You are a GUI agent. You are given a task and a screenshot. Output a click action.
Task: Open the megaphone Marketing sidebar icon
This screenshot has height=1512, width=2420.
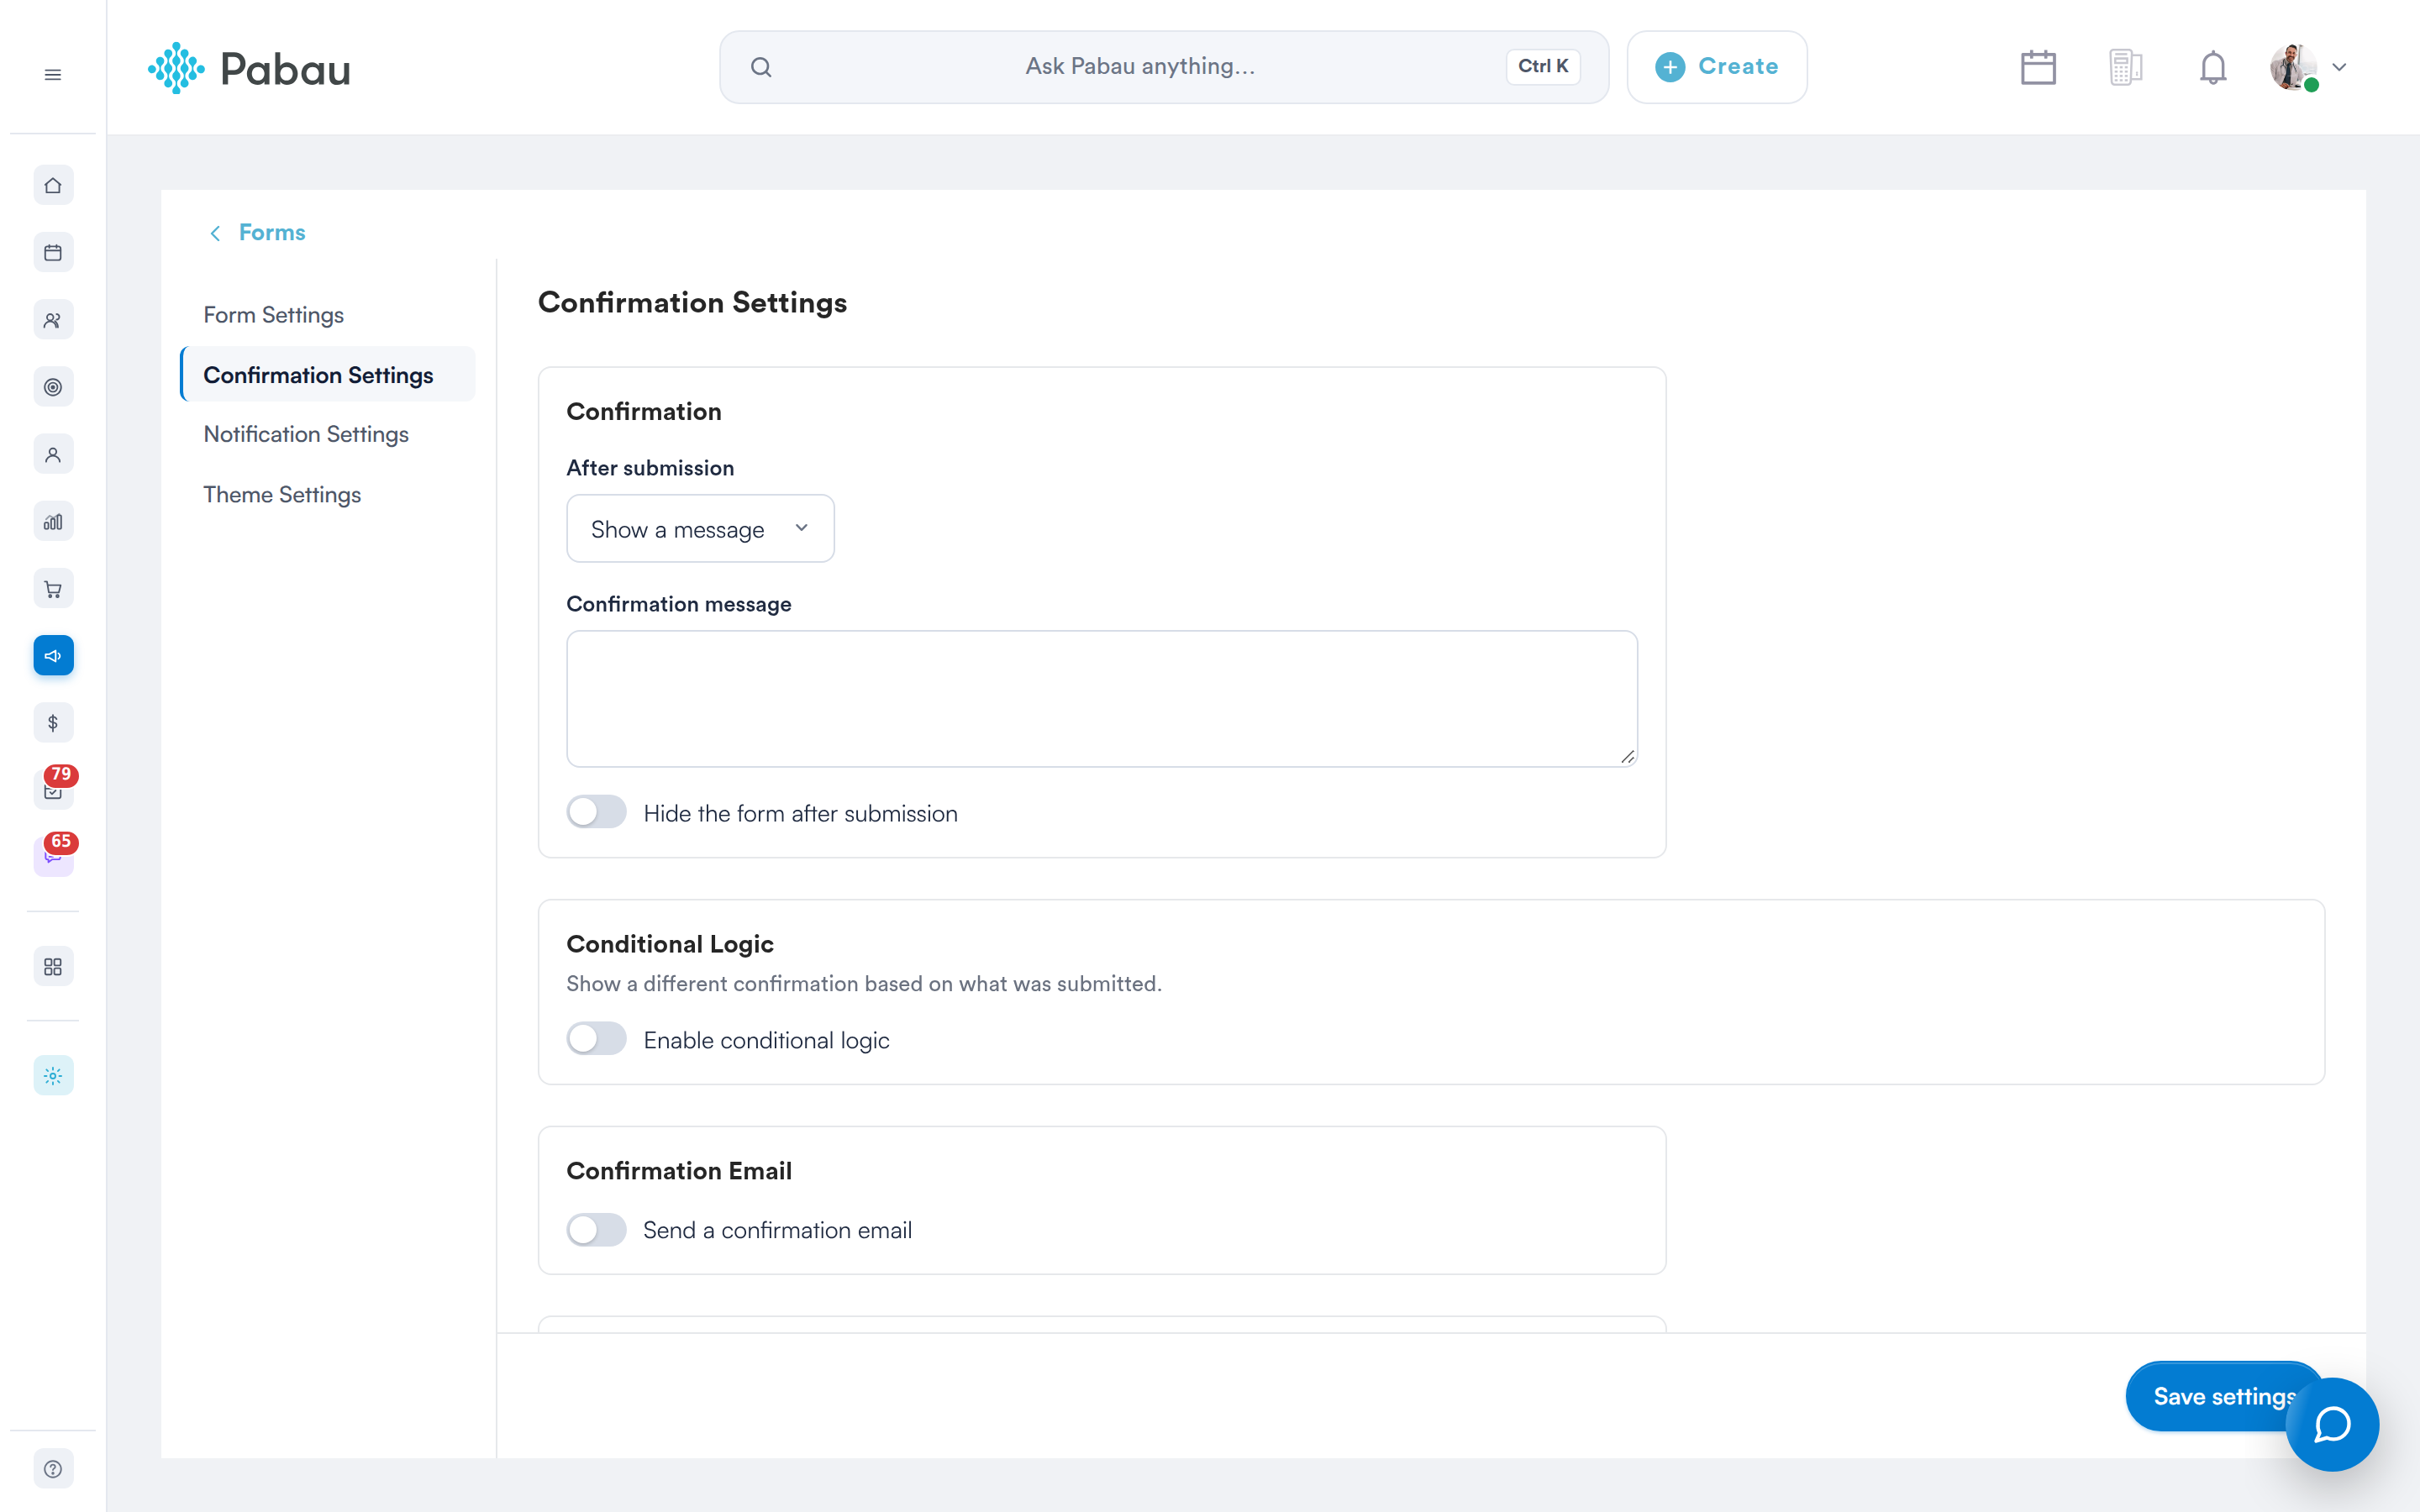pos(53,655)
